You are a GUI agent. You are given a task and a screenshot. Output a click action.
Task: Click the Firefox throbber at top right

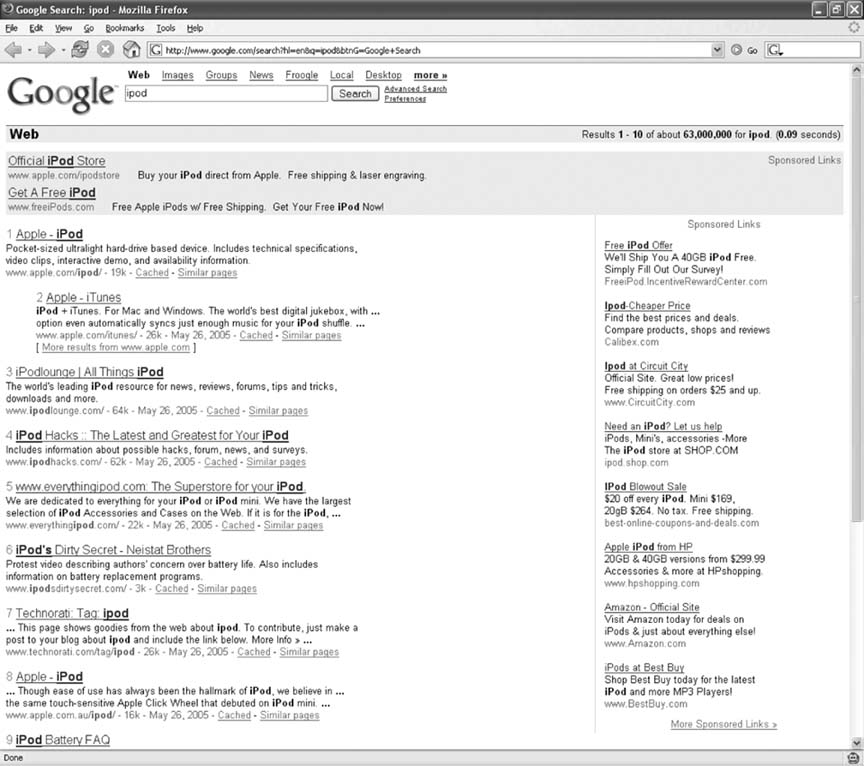[x=854, y=27]
